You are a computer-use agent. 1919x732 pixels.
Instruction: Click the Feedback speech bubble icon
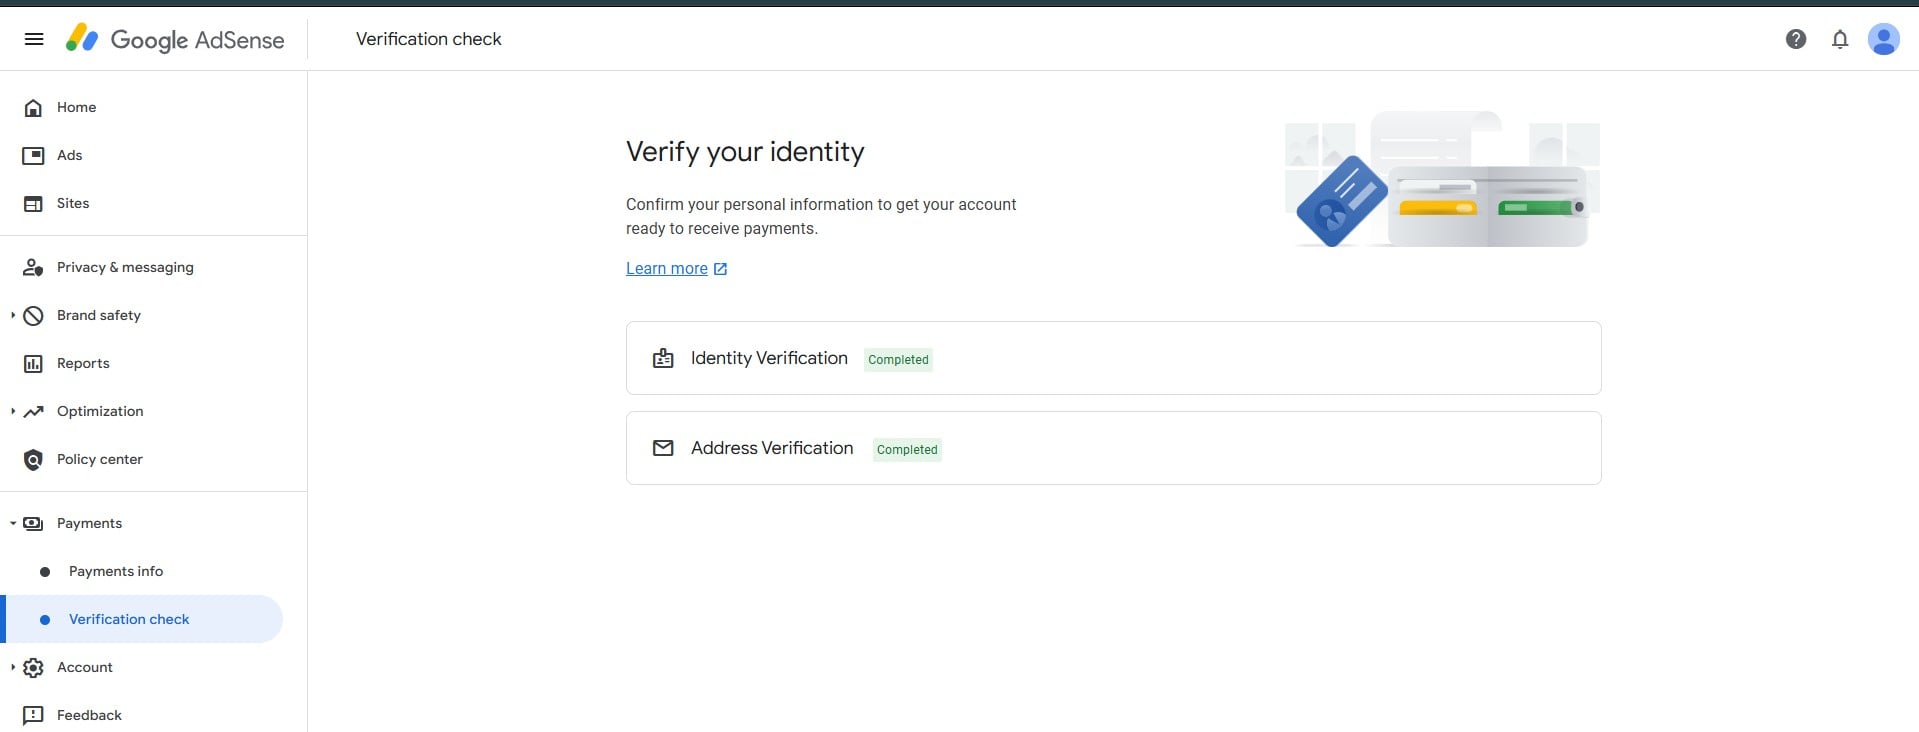[x=33, y=716]
